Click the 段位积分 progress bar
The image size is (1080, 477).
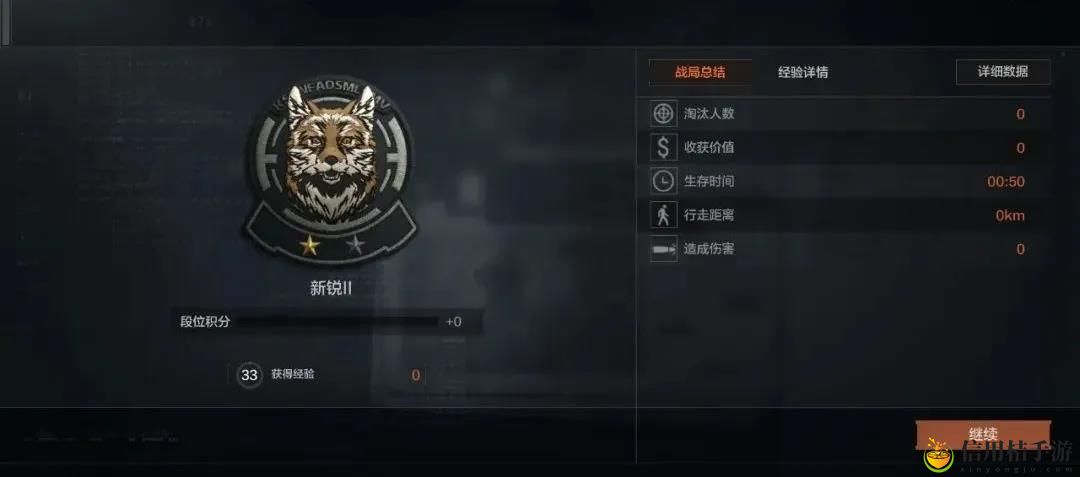[326, 321]
